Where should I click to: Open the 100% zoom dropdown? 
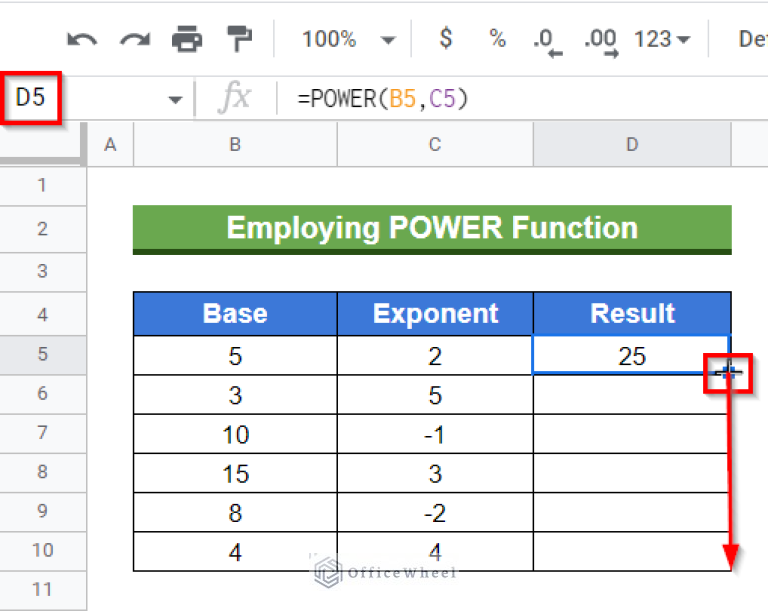click(x=348, y=39)
